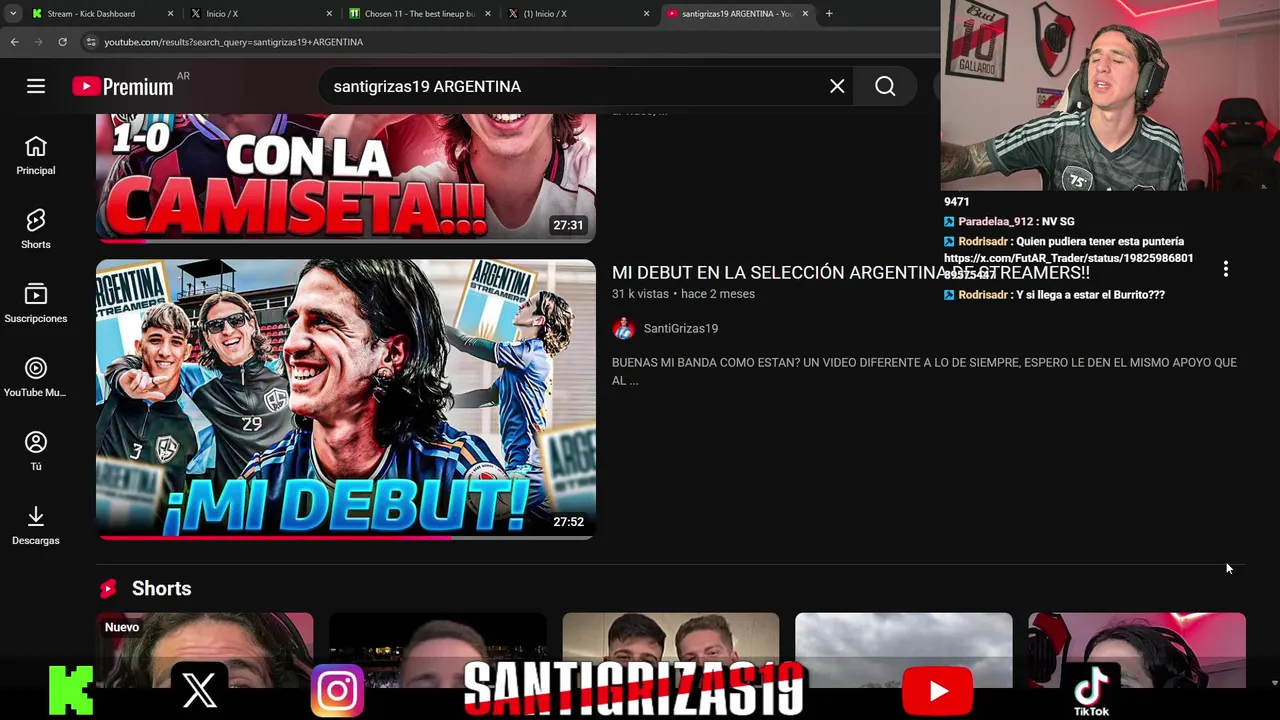Click the address bar URL
Viewport: 1280px width, 720px height.
click(x=234, y=42)
